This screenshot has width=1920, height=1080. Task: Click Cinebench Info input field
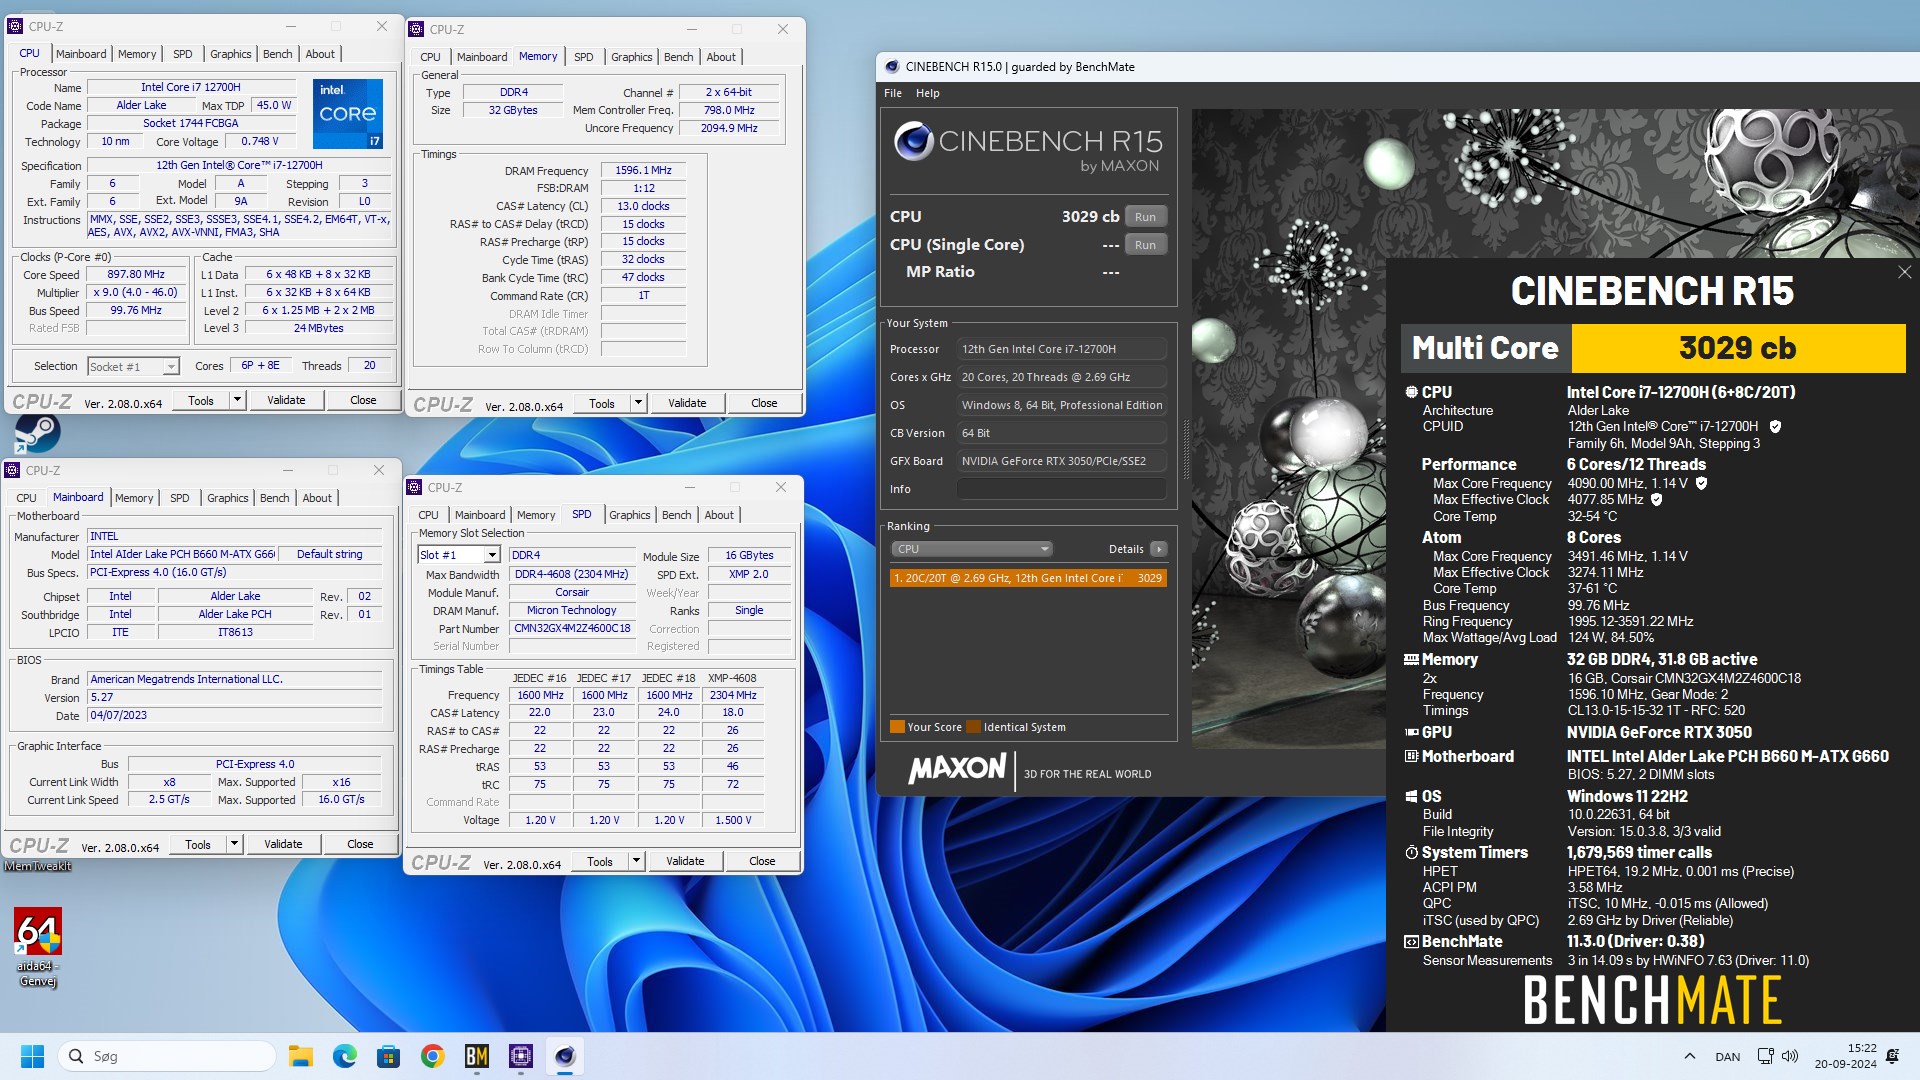click(x=1062, y=489)
